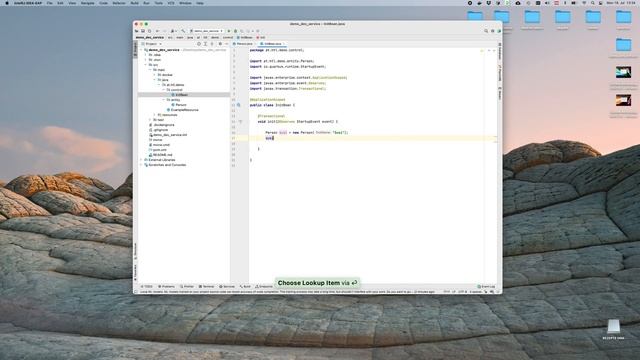This screenshot has height=360, width=640.
Task: Click the Debug bug icon in the toolbar
Action: coord(236,31)
